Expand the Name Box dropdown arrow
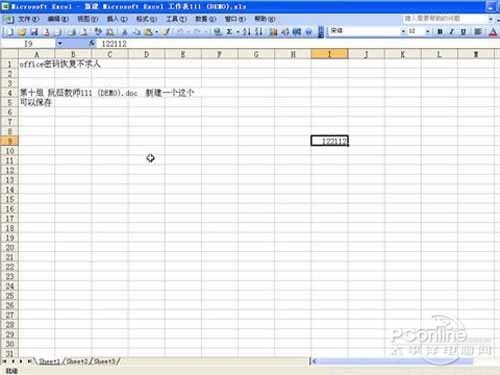Screen dimensions: 500x375 point(60,43)
